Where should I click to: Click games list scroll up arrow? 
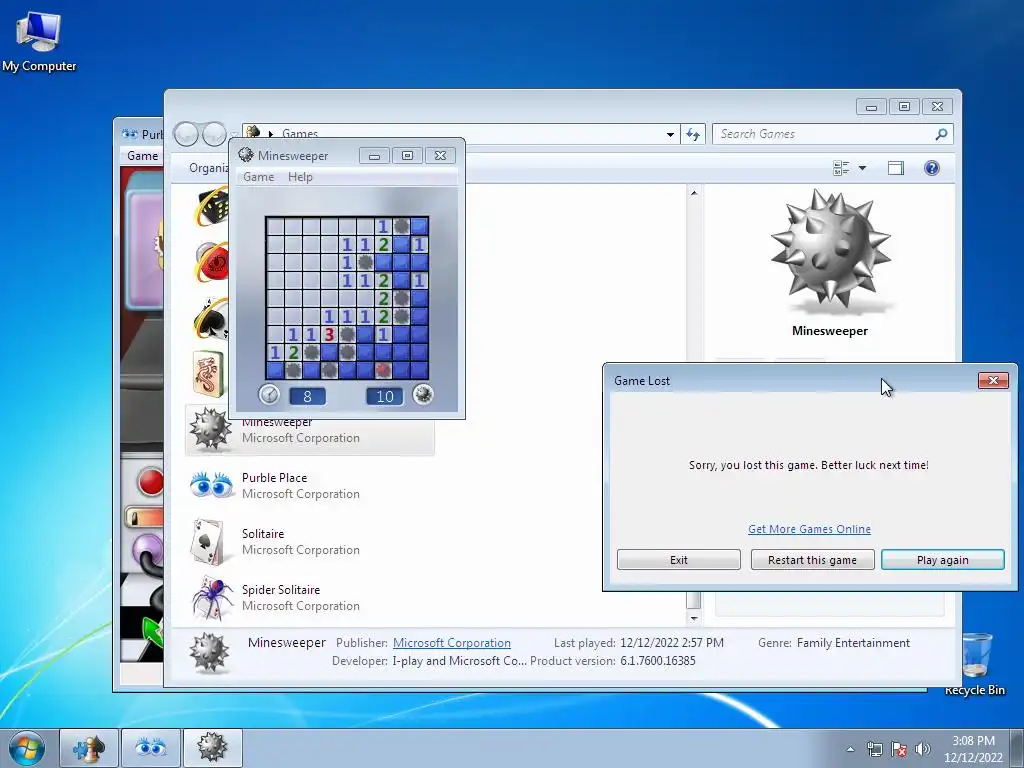coord(694,193)
